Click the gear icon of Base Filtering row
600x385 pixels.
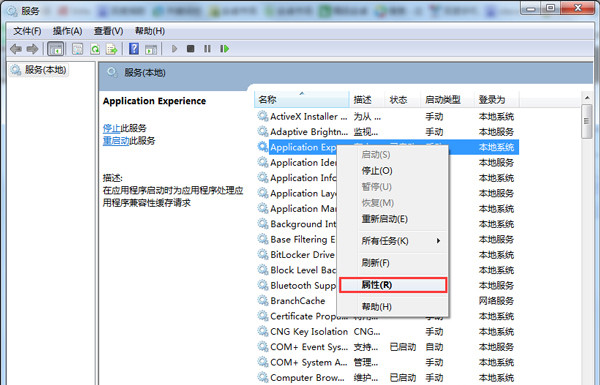(x=263, y=239)
